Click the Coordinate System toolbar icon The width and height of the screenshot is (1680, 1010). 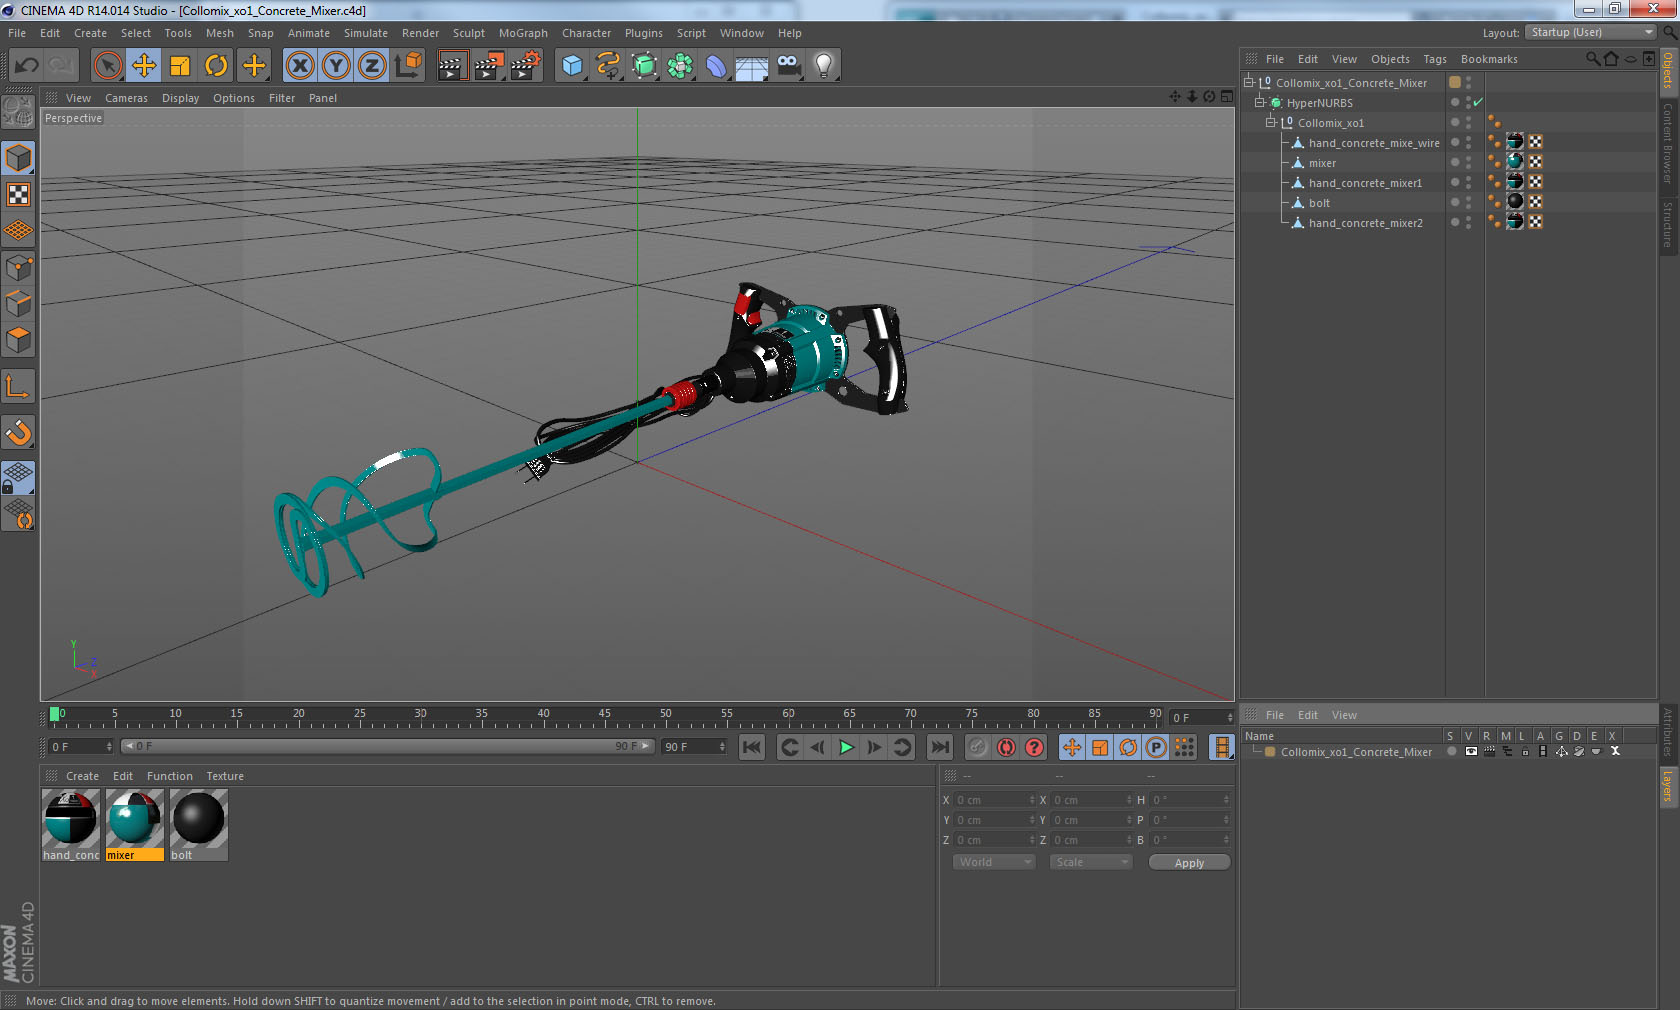407,66
